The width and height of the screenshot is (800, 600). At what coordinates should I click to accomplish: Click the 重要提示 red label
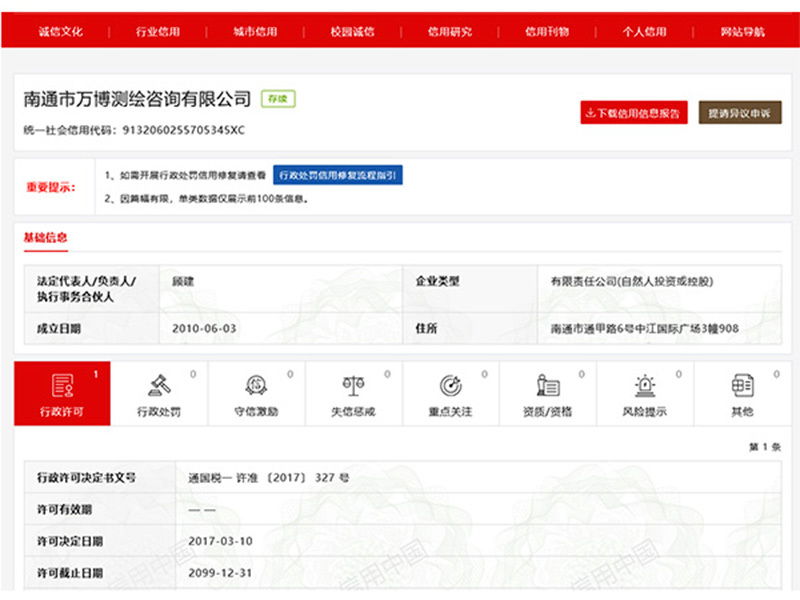click(x=51, y=187)
